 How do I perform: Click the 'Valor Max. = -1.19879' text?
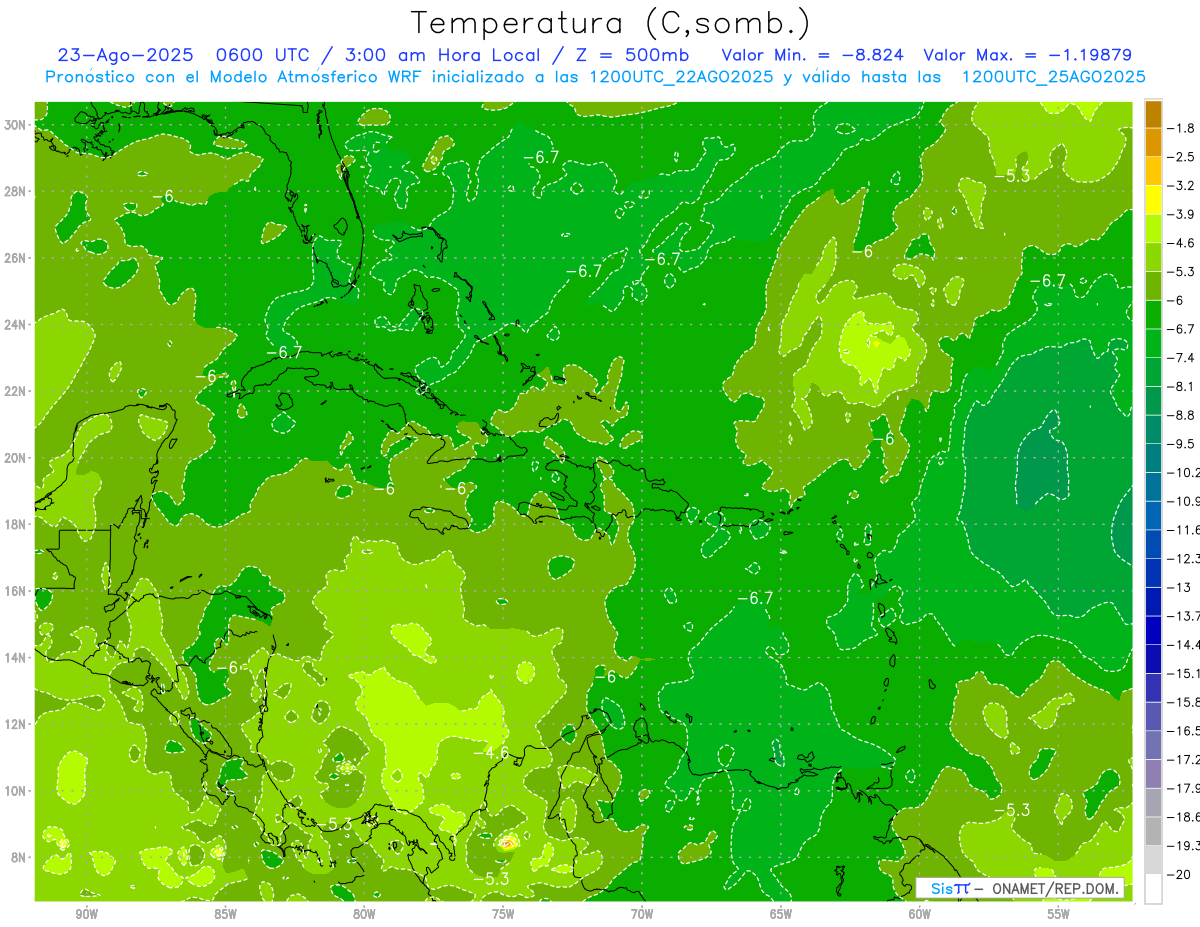point(1028,55)
